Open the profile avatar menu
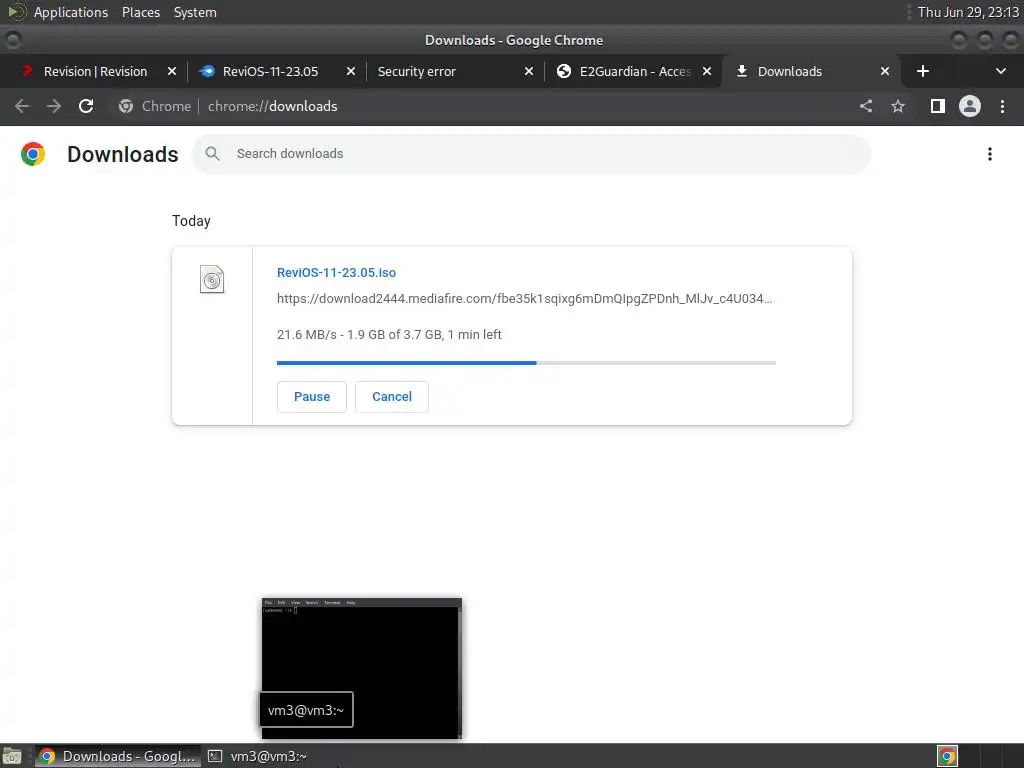 (970, 106)
